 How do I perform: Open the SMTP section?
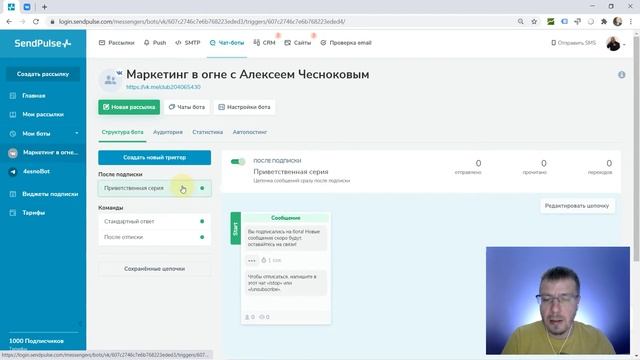coord(187,42)
